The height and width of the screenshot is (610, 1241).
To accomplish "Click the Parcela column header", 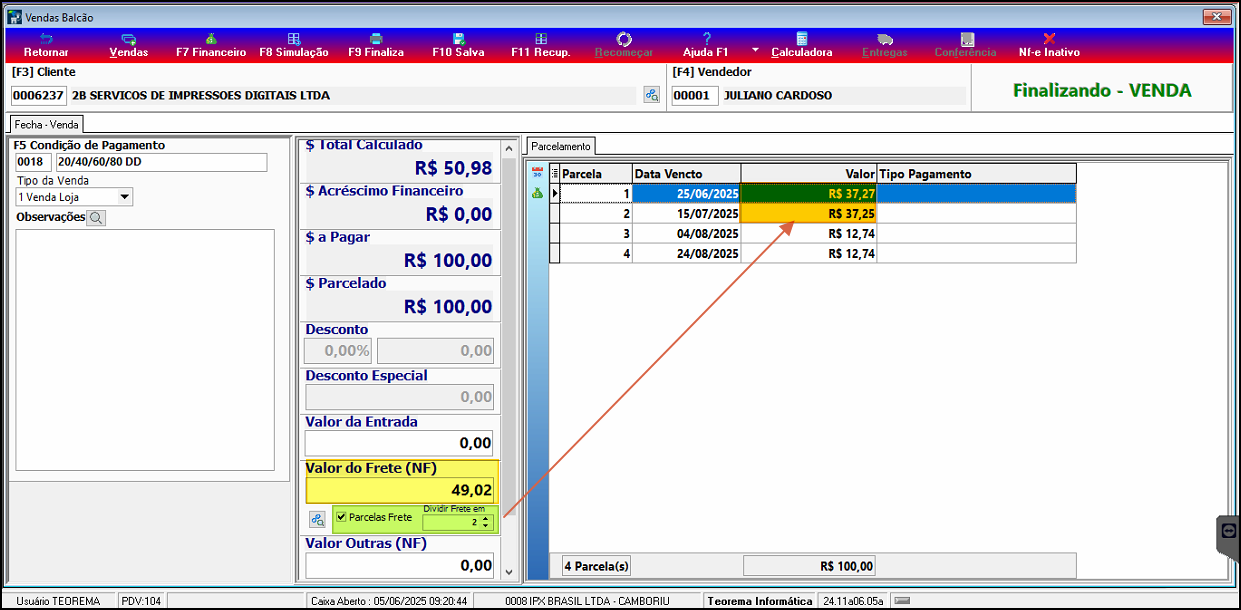I will tap(596, 174).
